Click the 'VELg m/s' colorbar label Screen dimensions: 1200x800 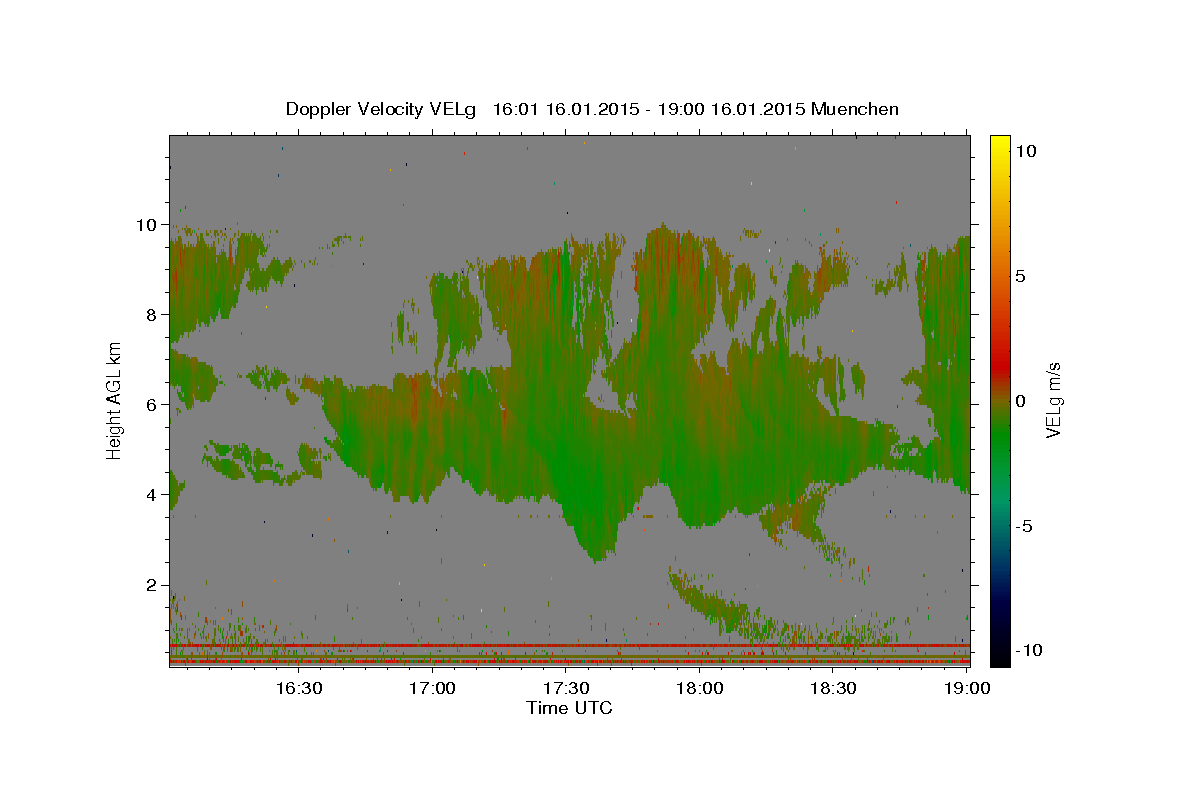tap(1053, 400)
